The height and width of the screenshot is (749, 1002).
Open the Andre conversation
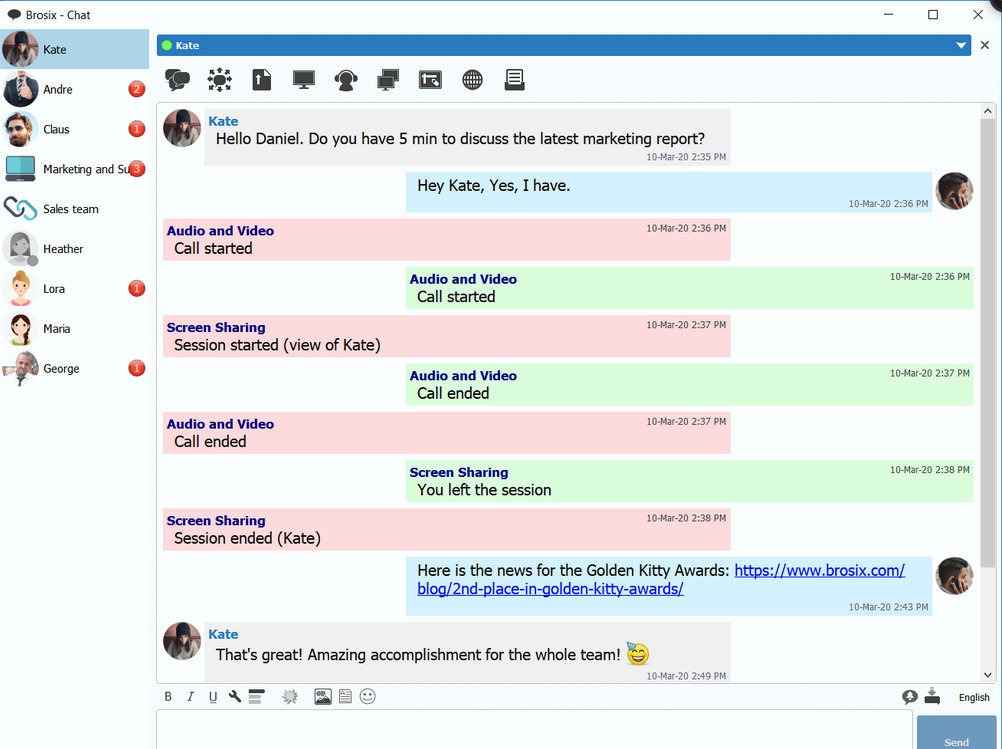[x=75, y=89]
